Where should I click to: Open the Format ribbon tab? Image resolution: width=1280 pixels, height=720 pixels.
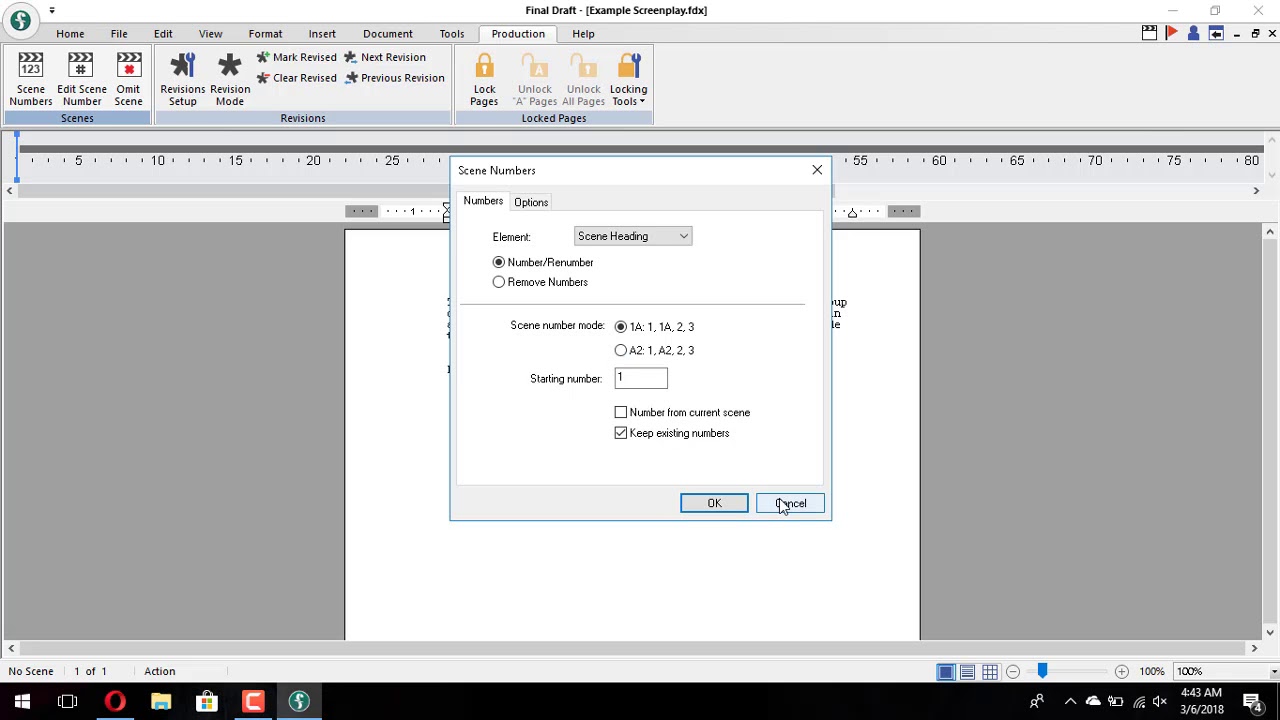(265, 34)
